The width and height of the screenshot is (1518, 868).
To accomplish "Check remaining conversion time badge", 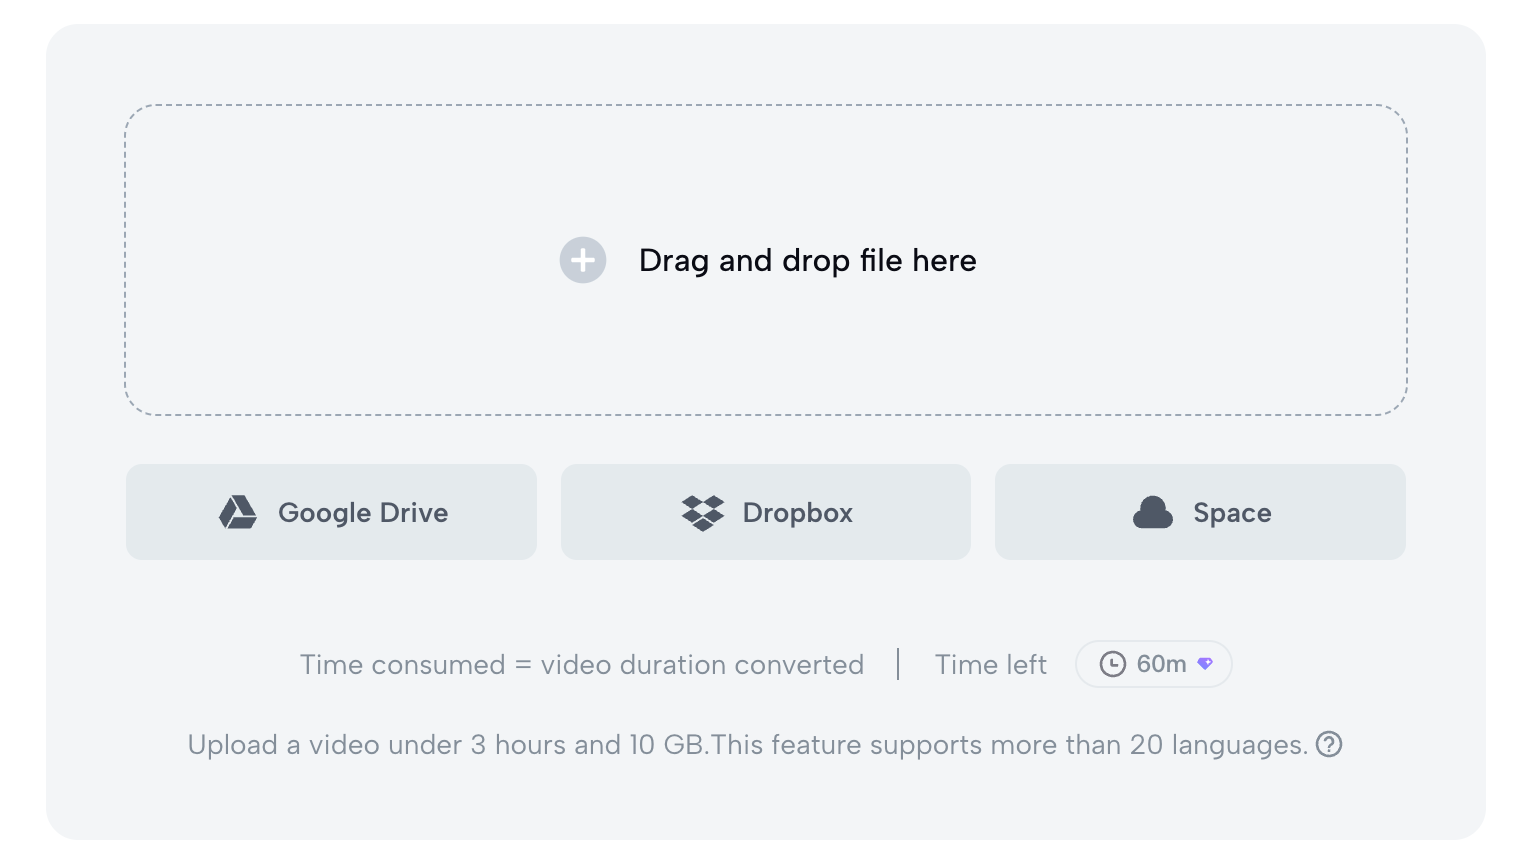I will coord(1153,664).
